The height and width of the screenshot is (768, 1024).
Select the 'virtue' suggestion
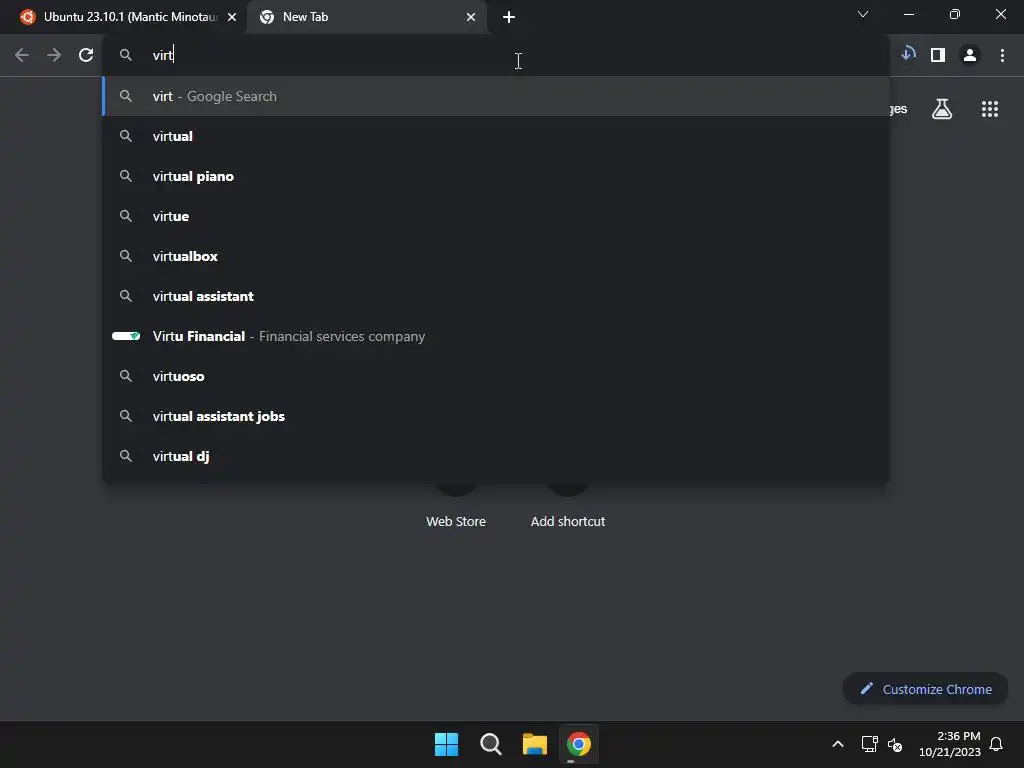(x=496, y=216)
